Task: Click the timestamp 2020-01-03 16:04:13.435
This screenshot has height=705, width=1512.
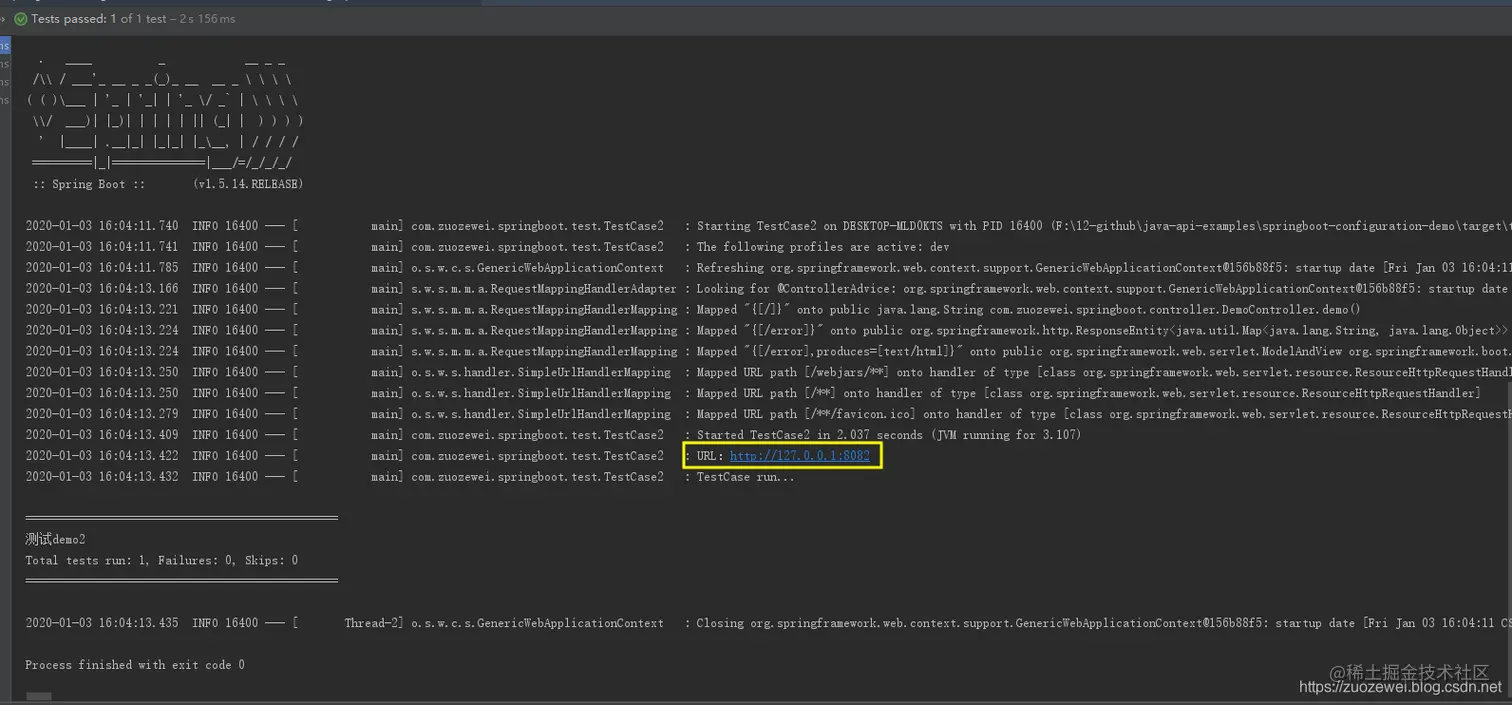Action: (102, 623)
